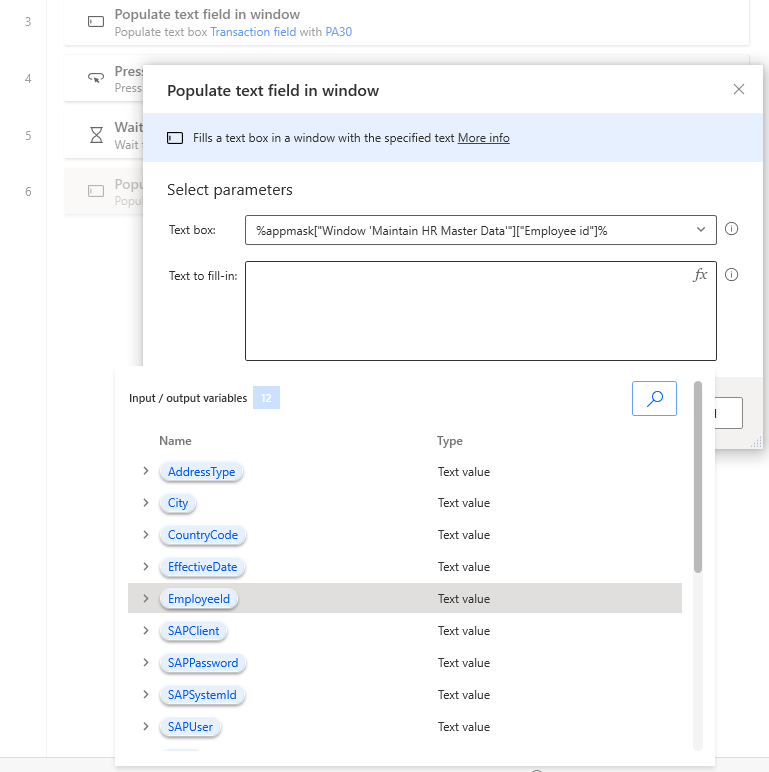Viewport: 769px width, 772px height.
Task: Select the SAPClient variable chip
Action: click(x=193, y=631)
